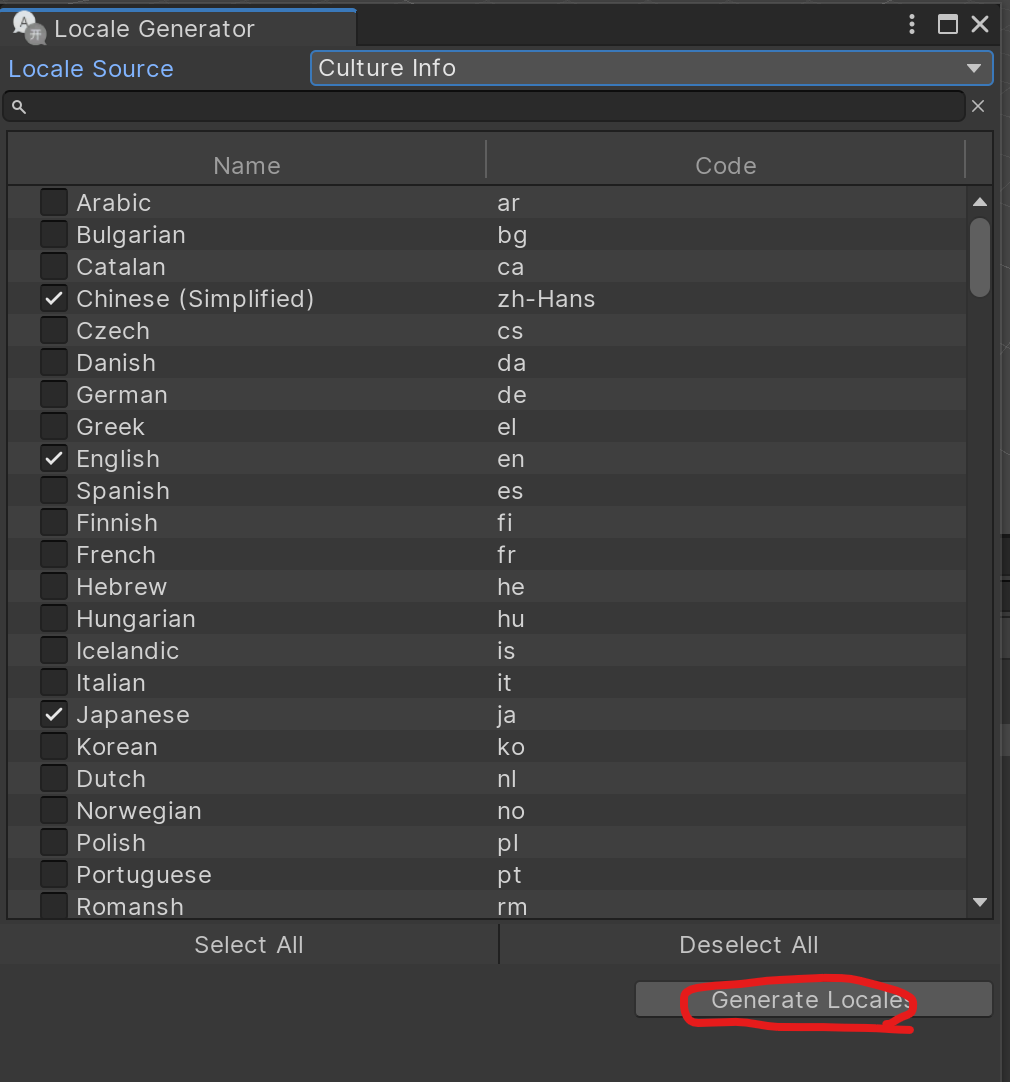Uncheck the Japanese locale
Viewport: 1010px width, 1082px height.
[x=54, y=715]
